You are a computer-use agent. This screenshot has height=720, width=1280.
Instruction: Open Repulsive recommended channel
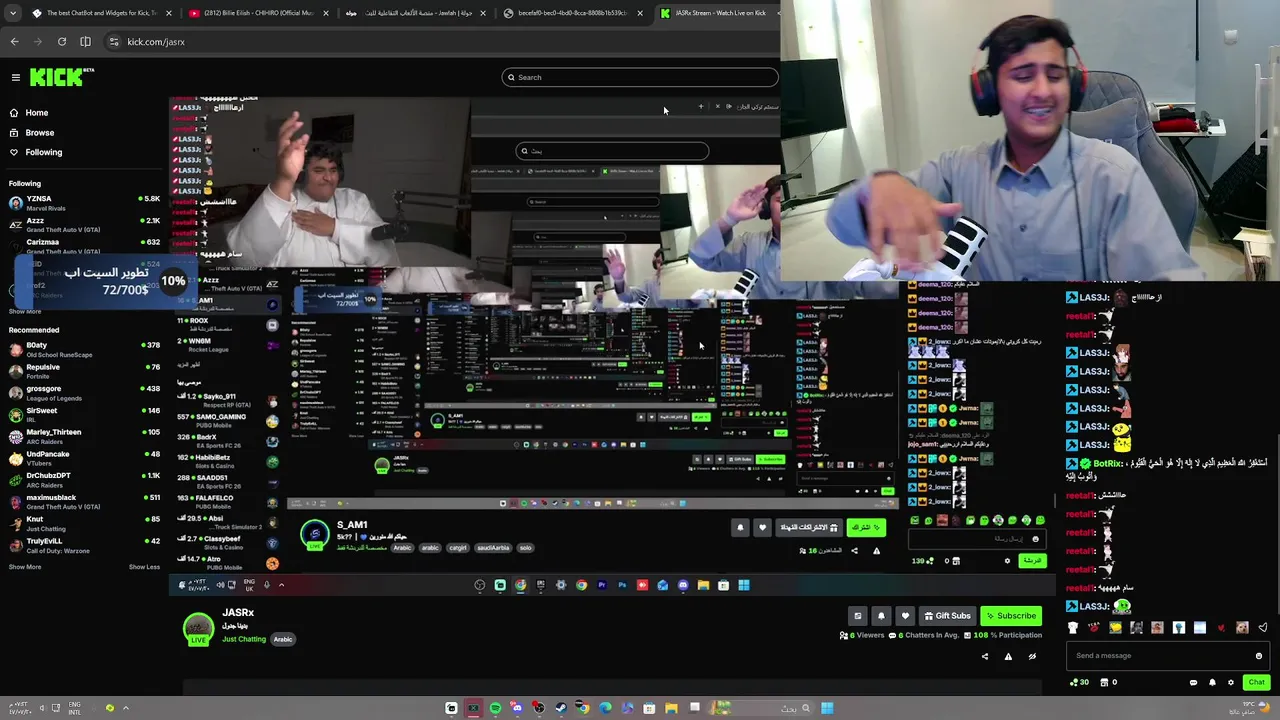click(x=84, y=371)
